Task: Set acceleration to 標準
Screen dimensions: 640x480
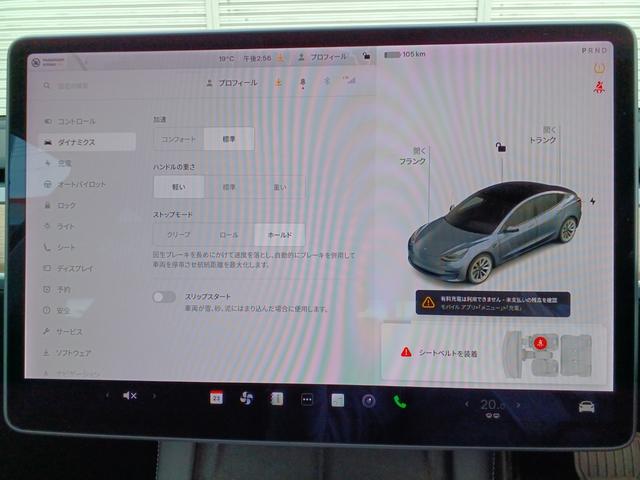Action: tap(229, 139)
